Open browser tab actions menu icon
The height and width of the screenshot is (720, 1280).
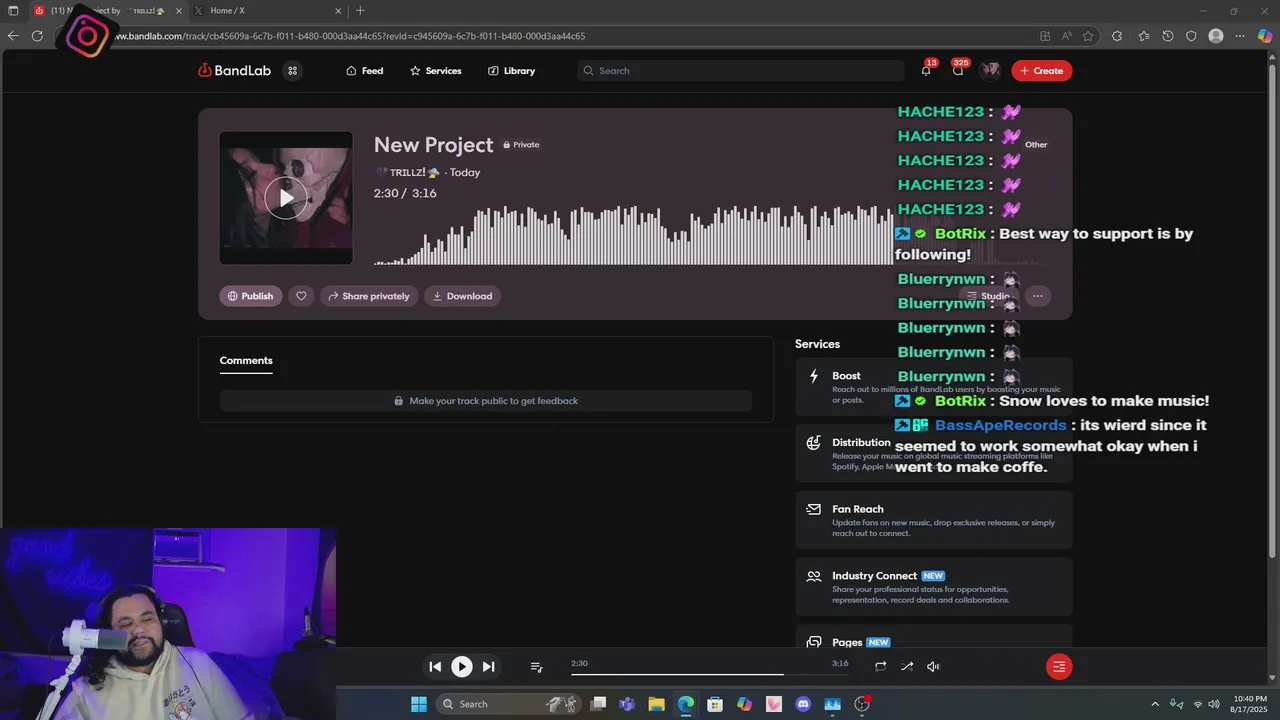13,11
